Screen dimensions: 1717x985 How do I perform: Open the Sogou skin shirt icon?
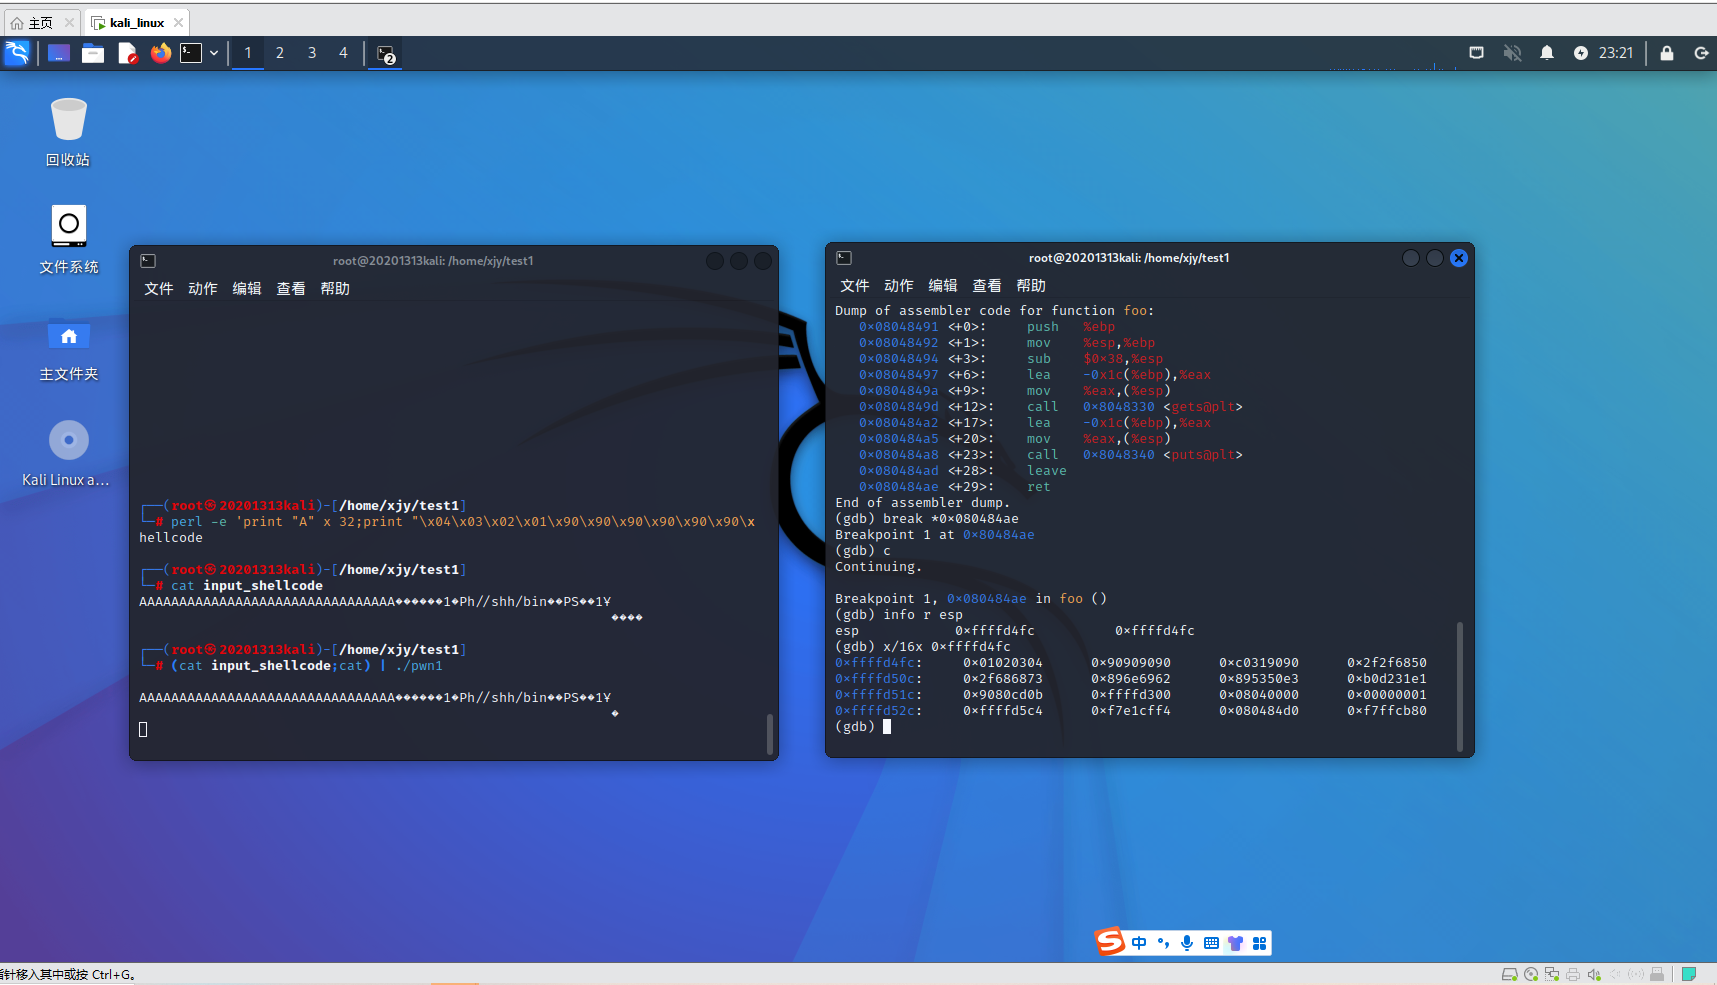tap(1236, 943)
